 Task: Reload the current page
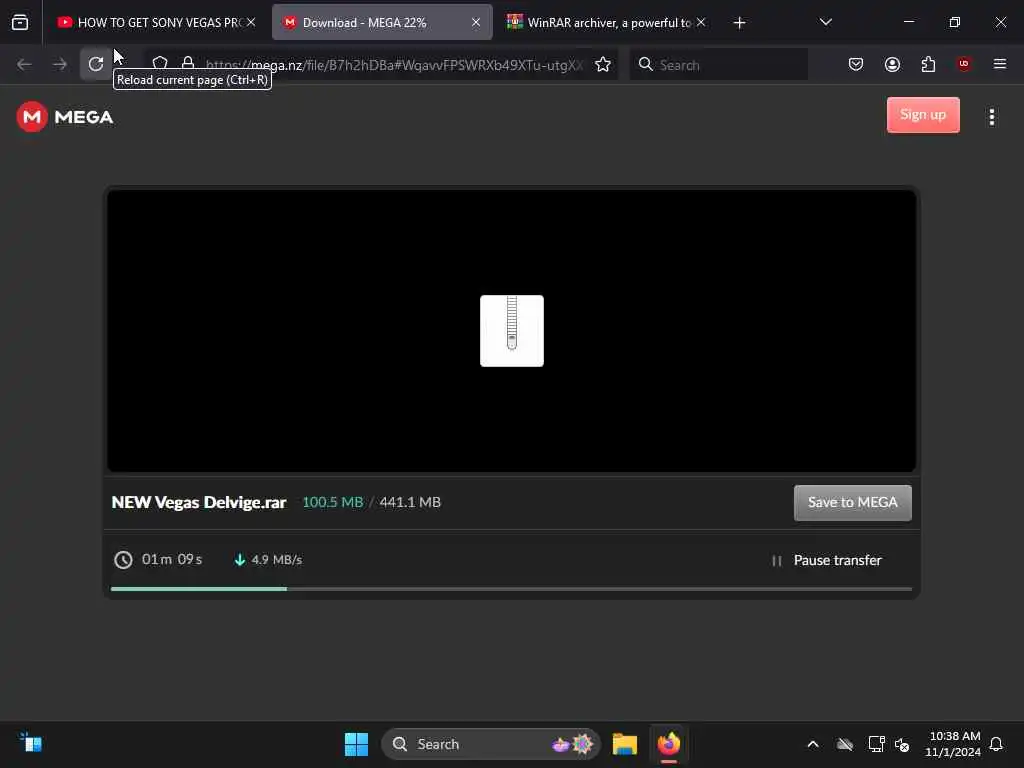point(96,64)
